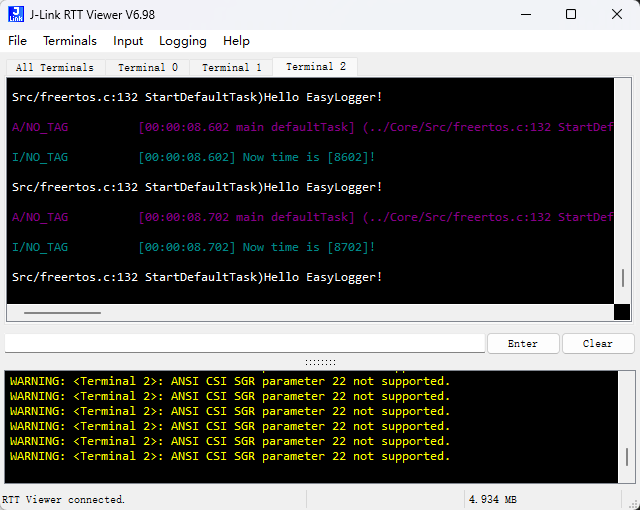Select the Terminal 1 tab

point(232,68)
